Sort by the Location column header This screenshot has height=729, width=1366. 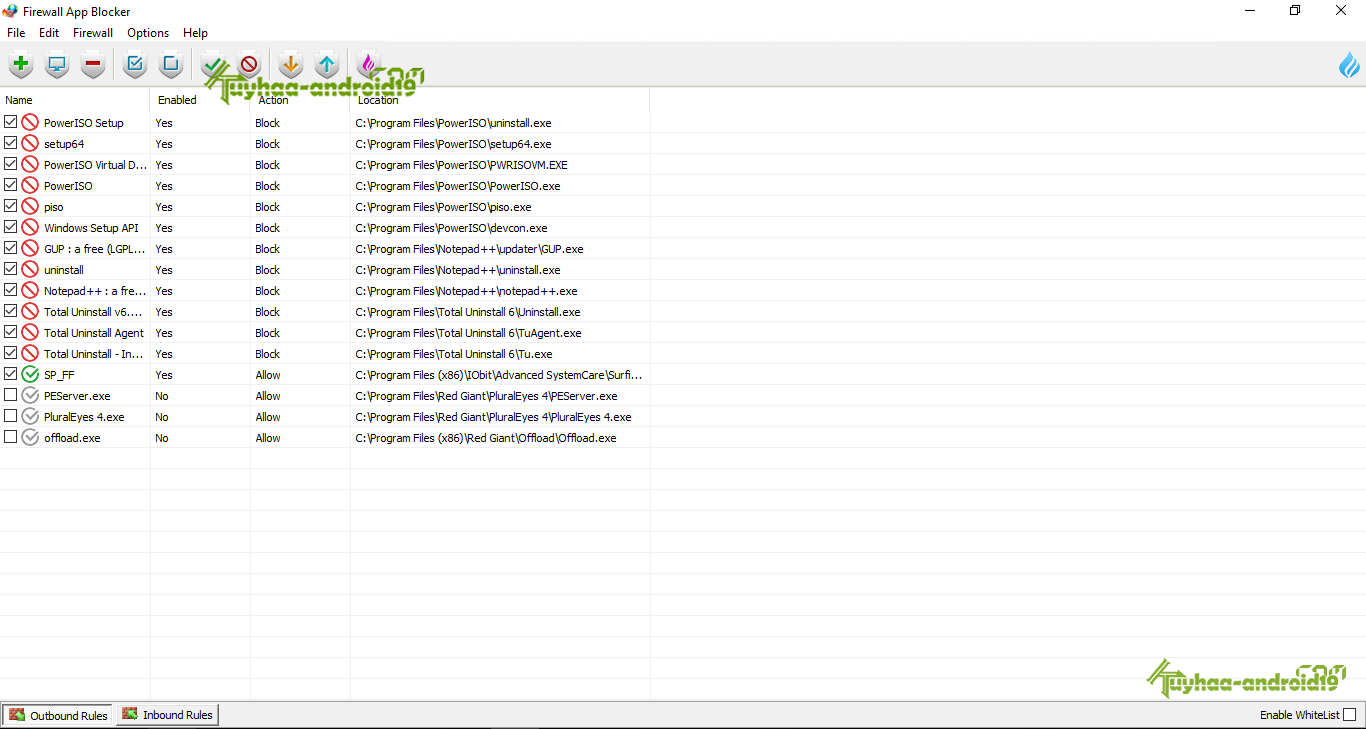coord(500,100)
